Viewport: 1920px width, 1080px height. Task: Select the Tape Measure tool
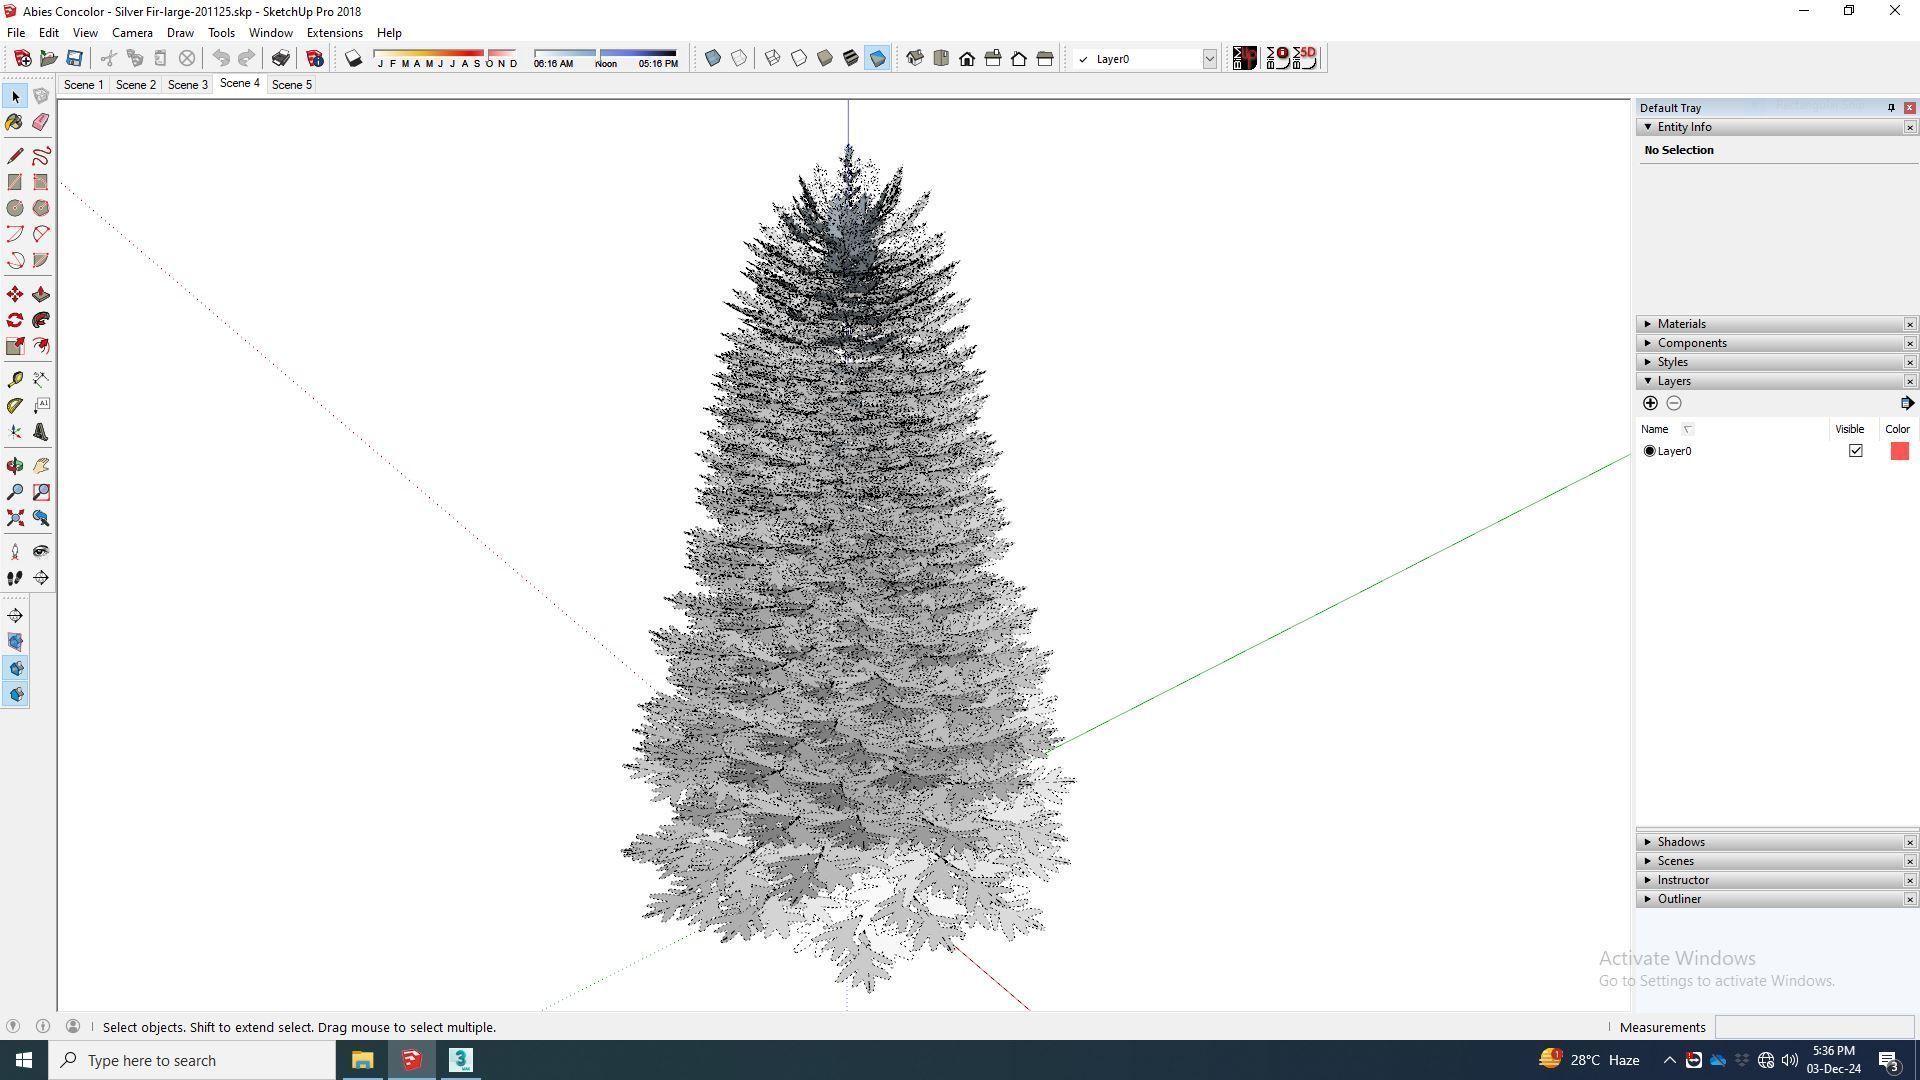[x=15, y=379]
